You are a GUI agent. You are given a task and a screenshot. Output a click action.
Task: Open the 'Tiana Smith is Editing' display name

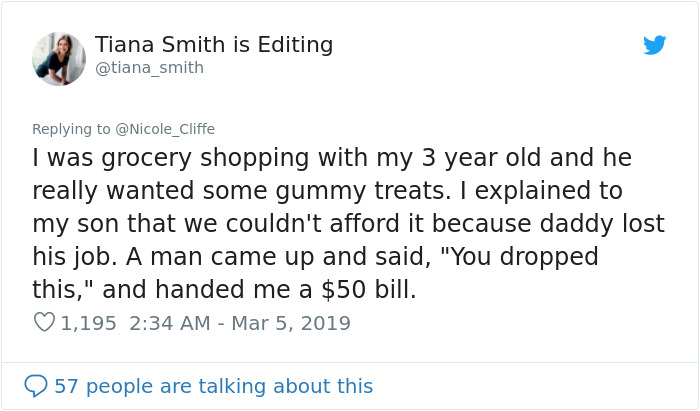214,45
